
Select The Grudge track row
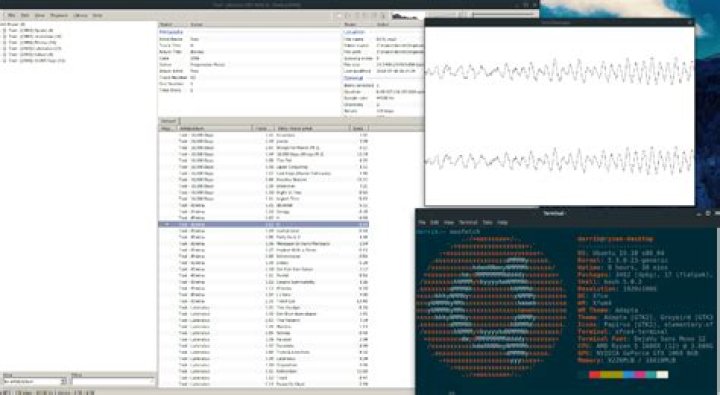(x=264, y=307)
